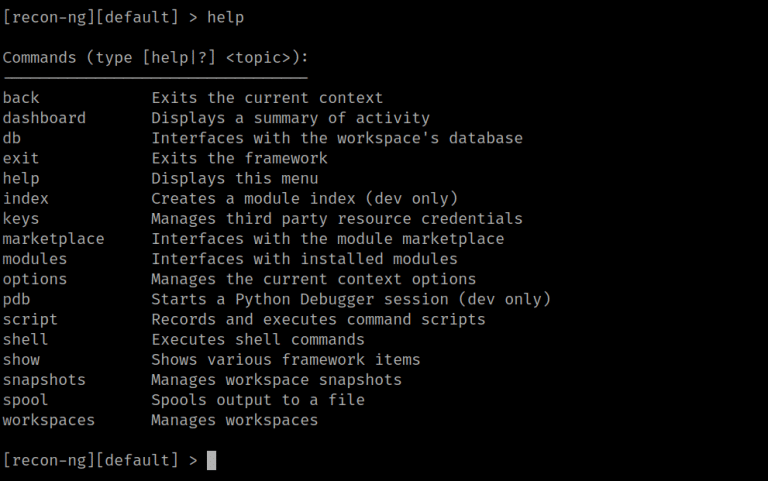The width and height of the screenshot is (768, 481).
Task: Select the 'options' command name
Action: pyautogui.click(x=35, y=279)
